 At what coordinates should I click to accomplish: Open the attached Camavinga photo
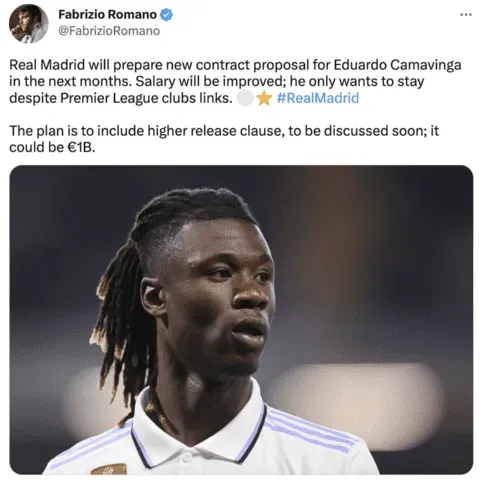pos(241,319)
